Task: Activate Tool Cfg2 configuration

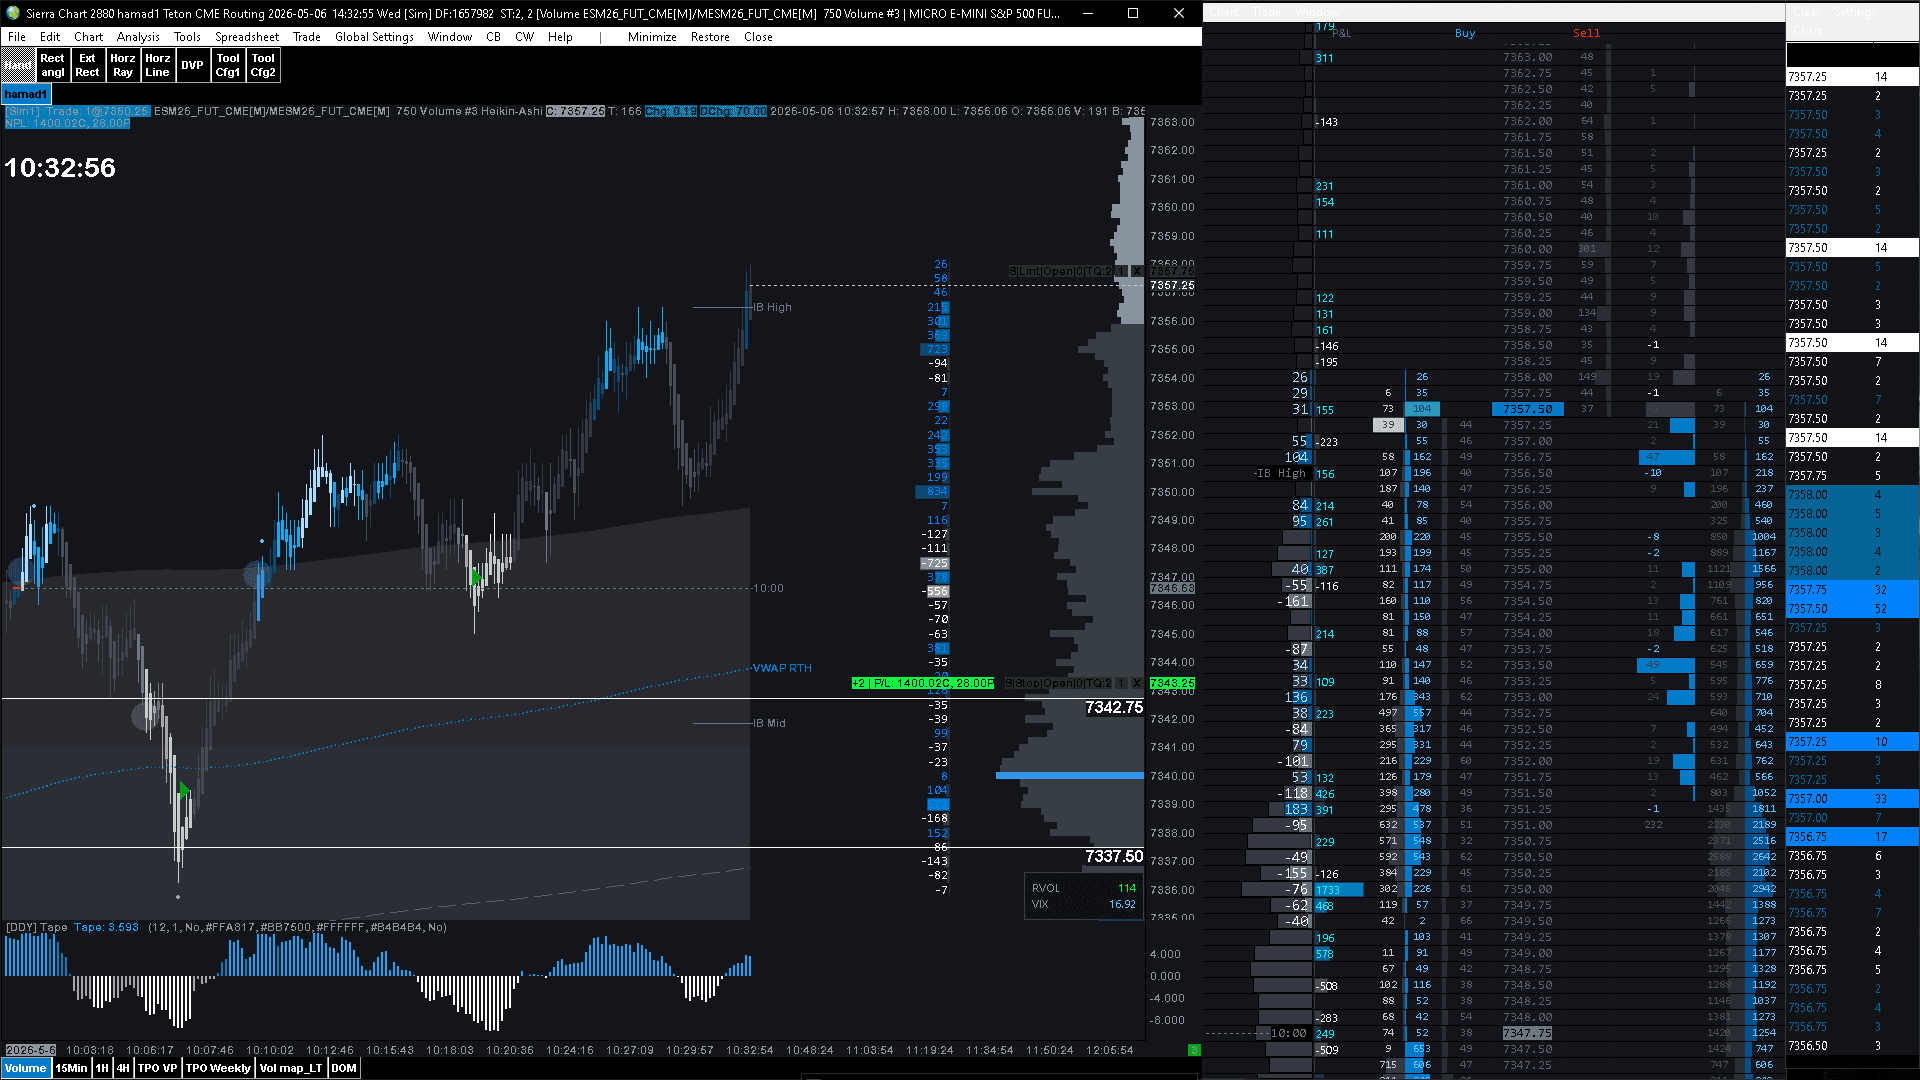Action: coord(263,65)
